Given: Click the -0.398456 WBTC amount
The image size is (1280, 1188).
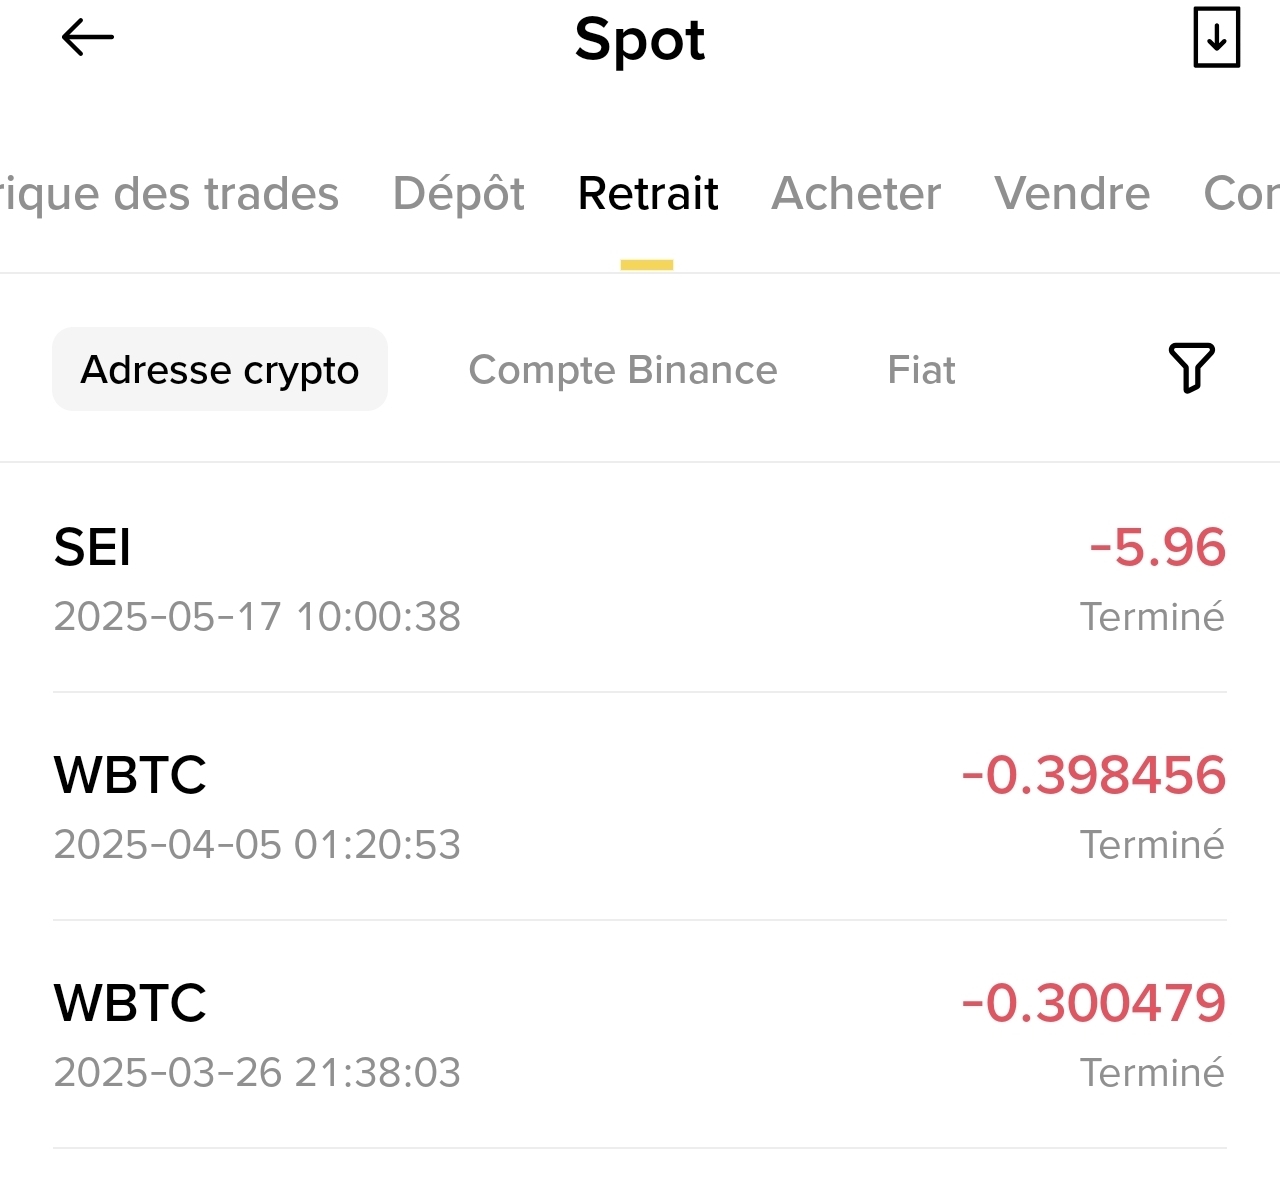Looking at the screenshot, I should coord(1092,775).
